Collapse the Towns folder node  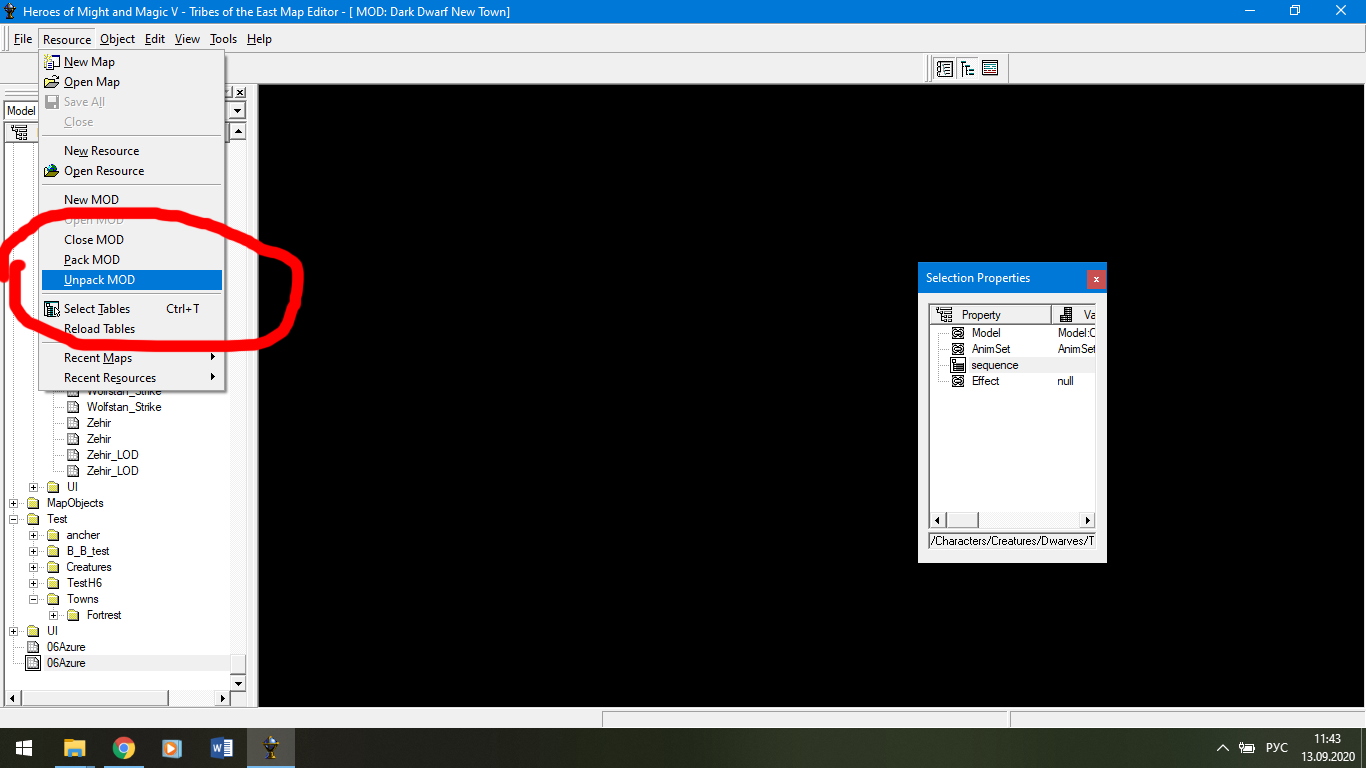(x=34, y=599)
